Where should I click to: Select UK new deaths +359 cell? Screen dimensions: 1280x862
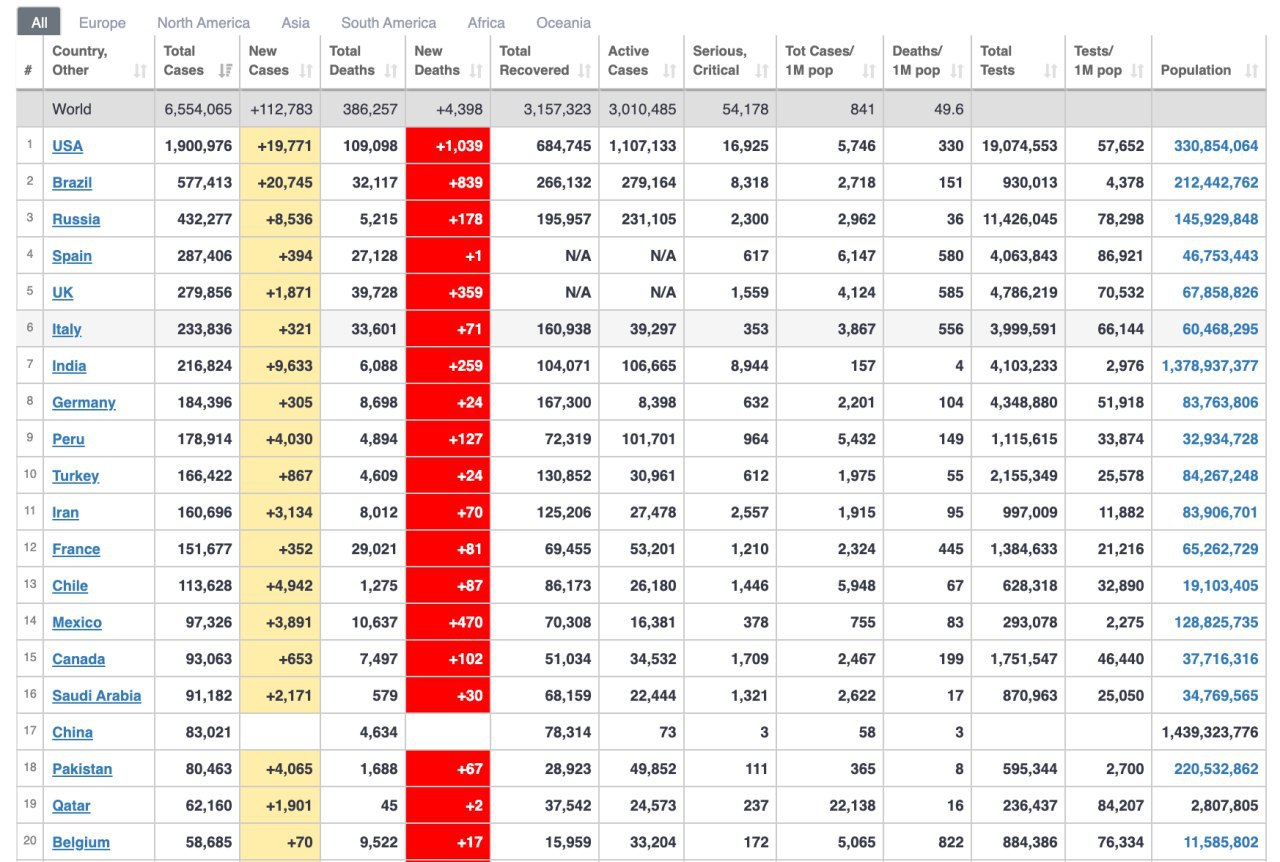tap(447, 293)
